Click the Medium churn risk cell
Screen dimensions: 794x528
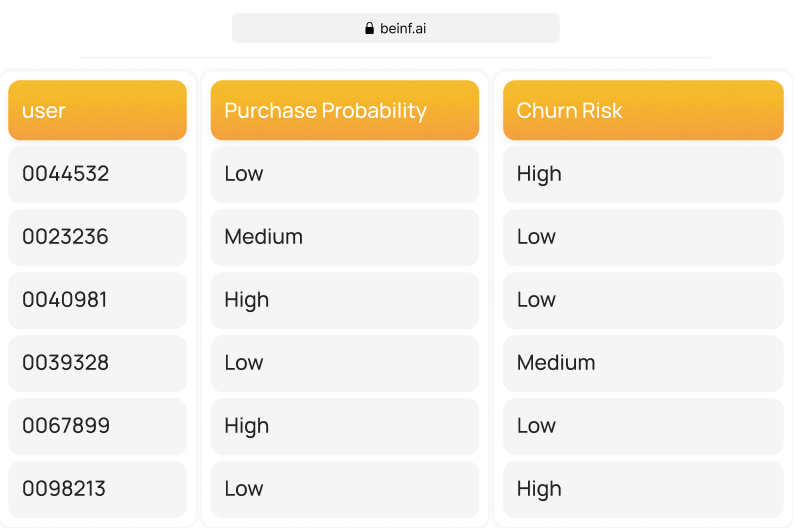[643, 363]
